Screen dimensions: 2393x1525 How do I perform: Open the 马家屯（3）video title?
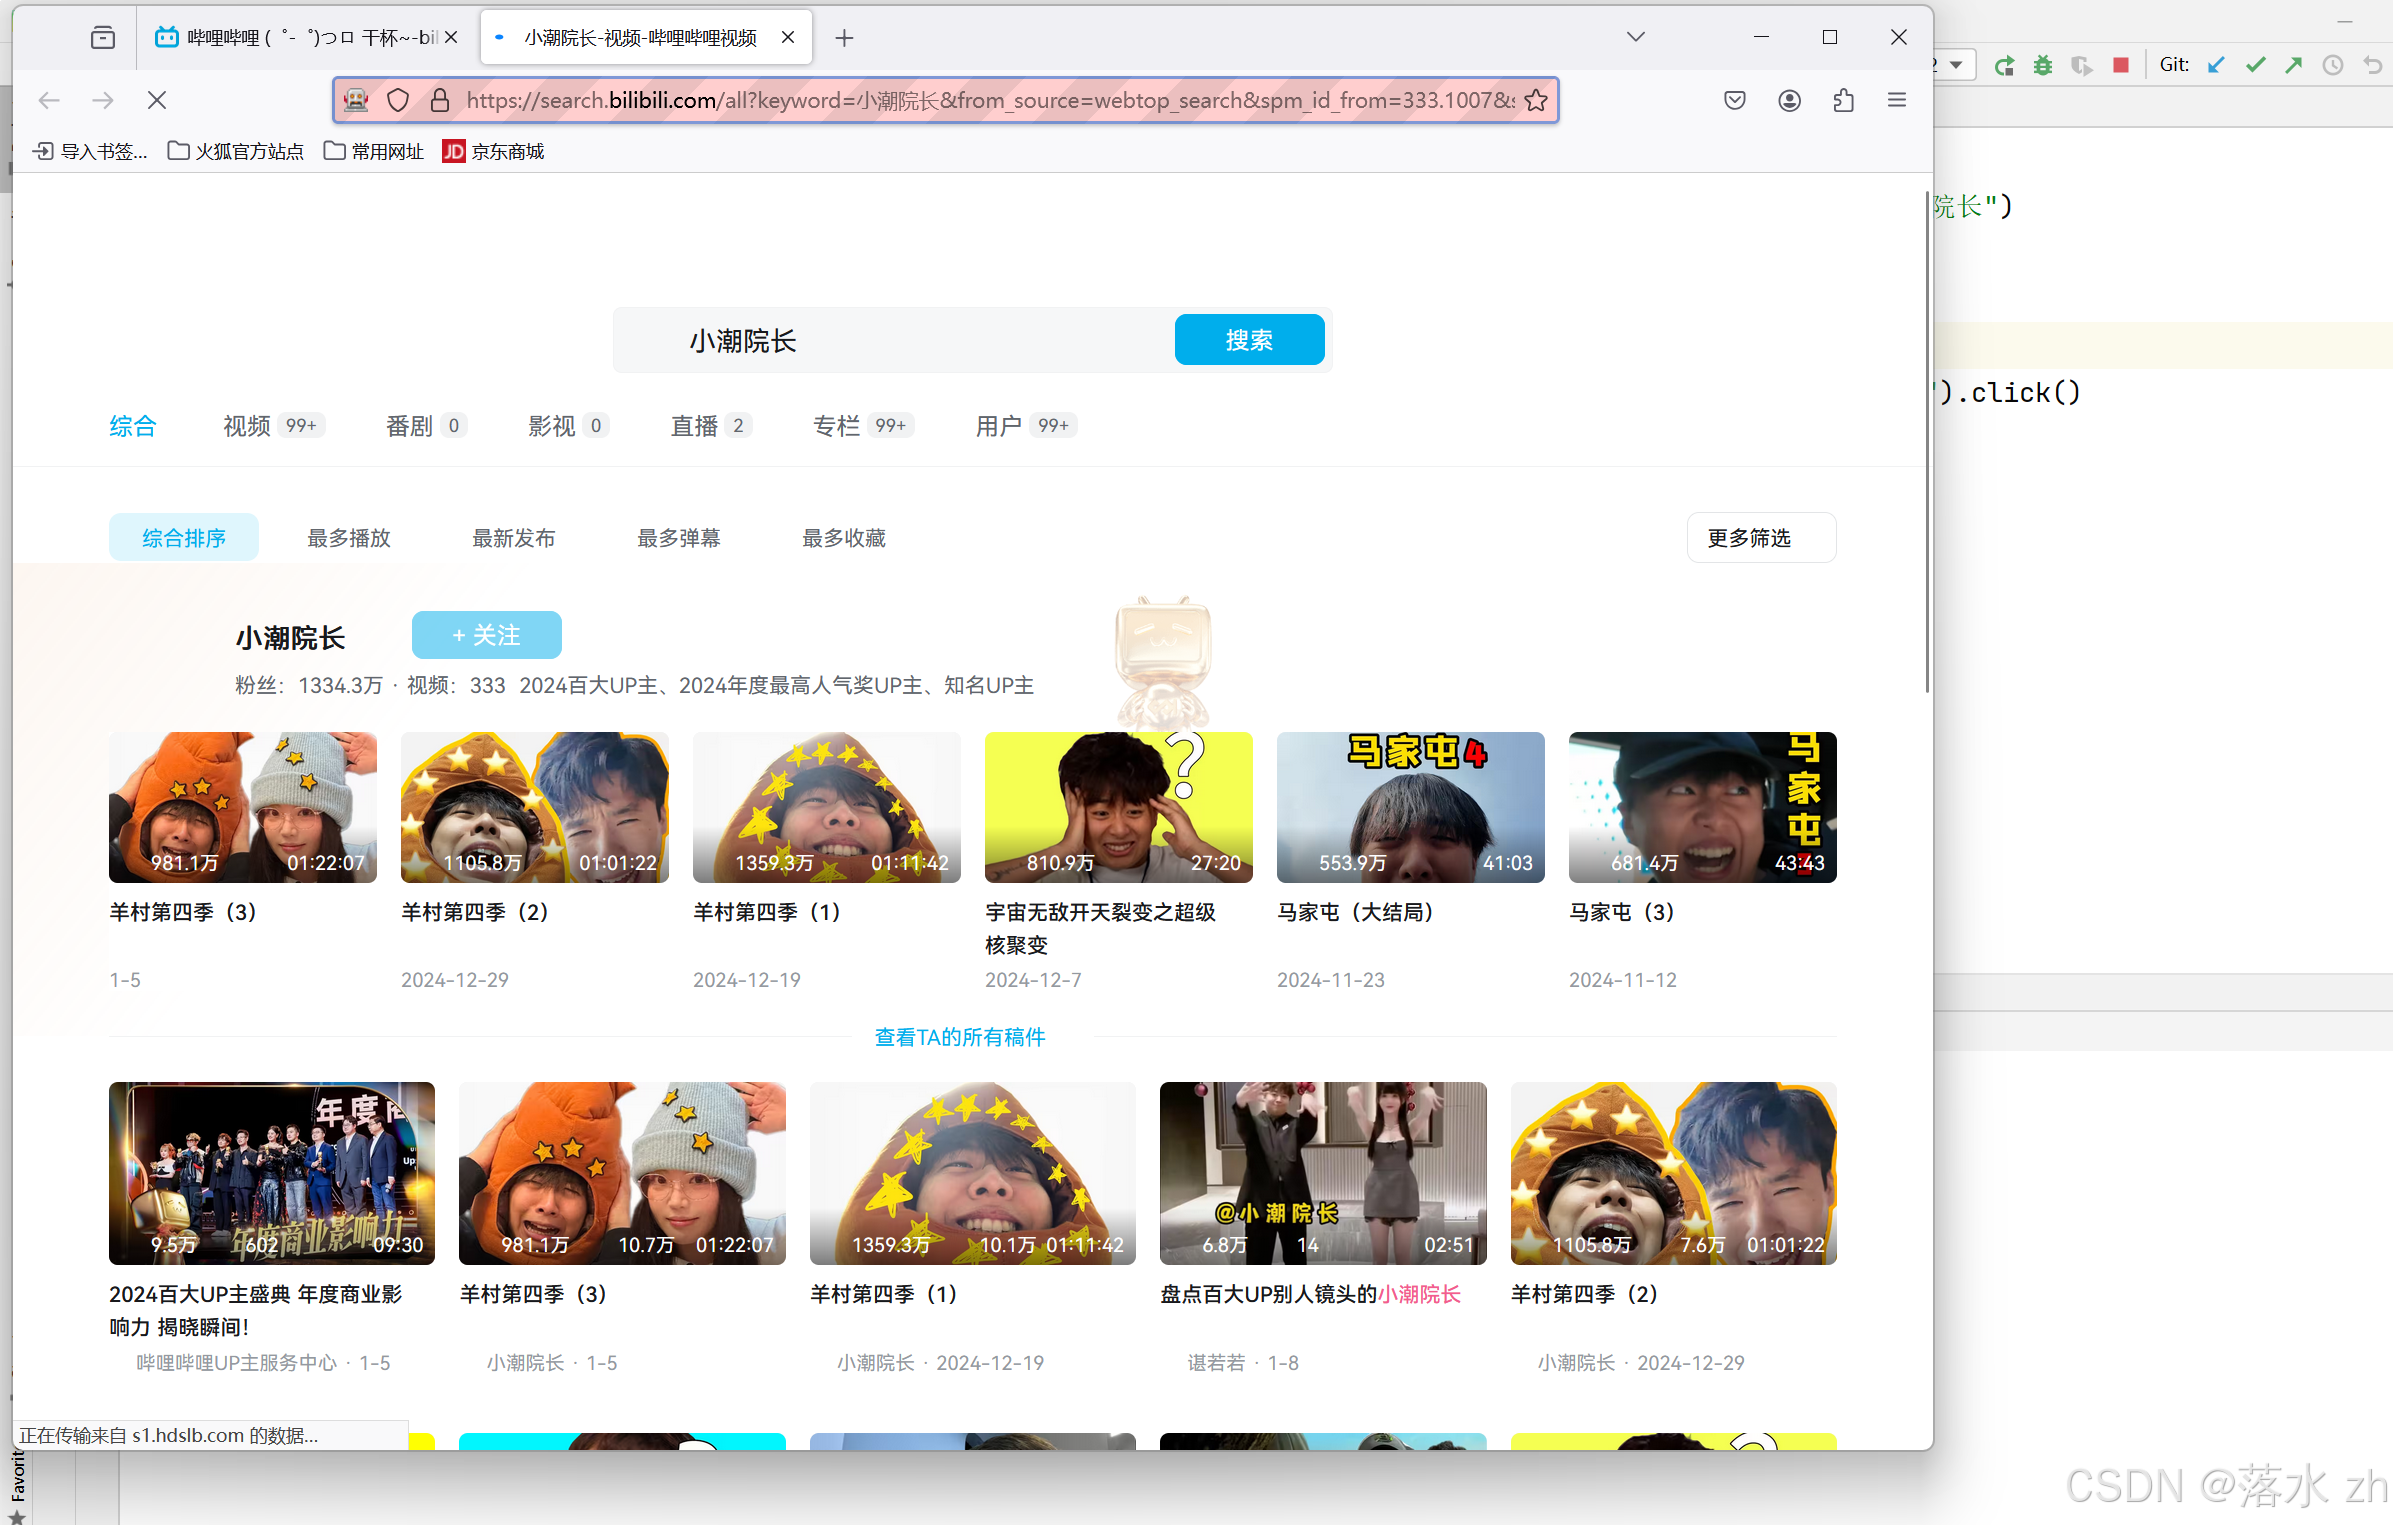click(1621, 912)
